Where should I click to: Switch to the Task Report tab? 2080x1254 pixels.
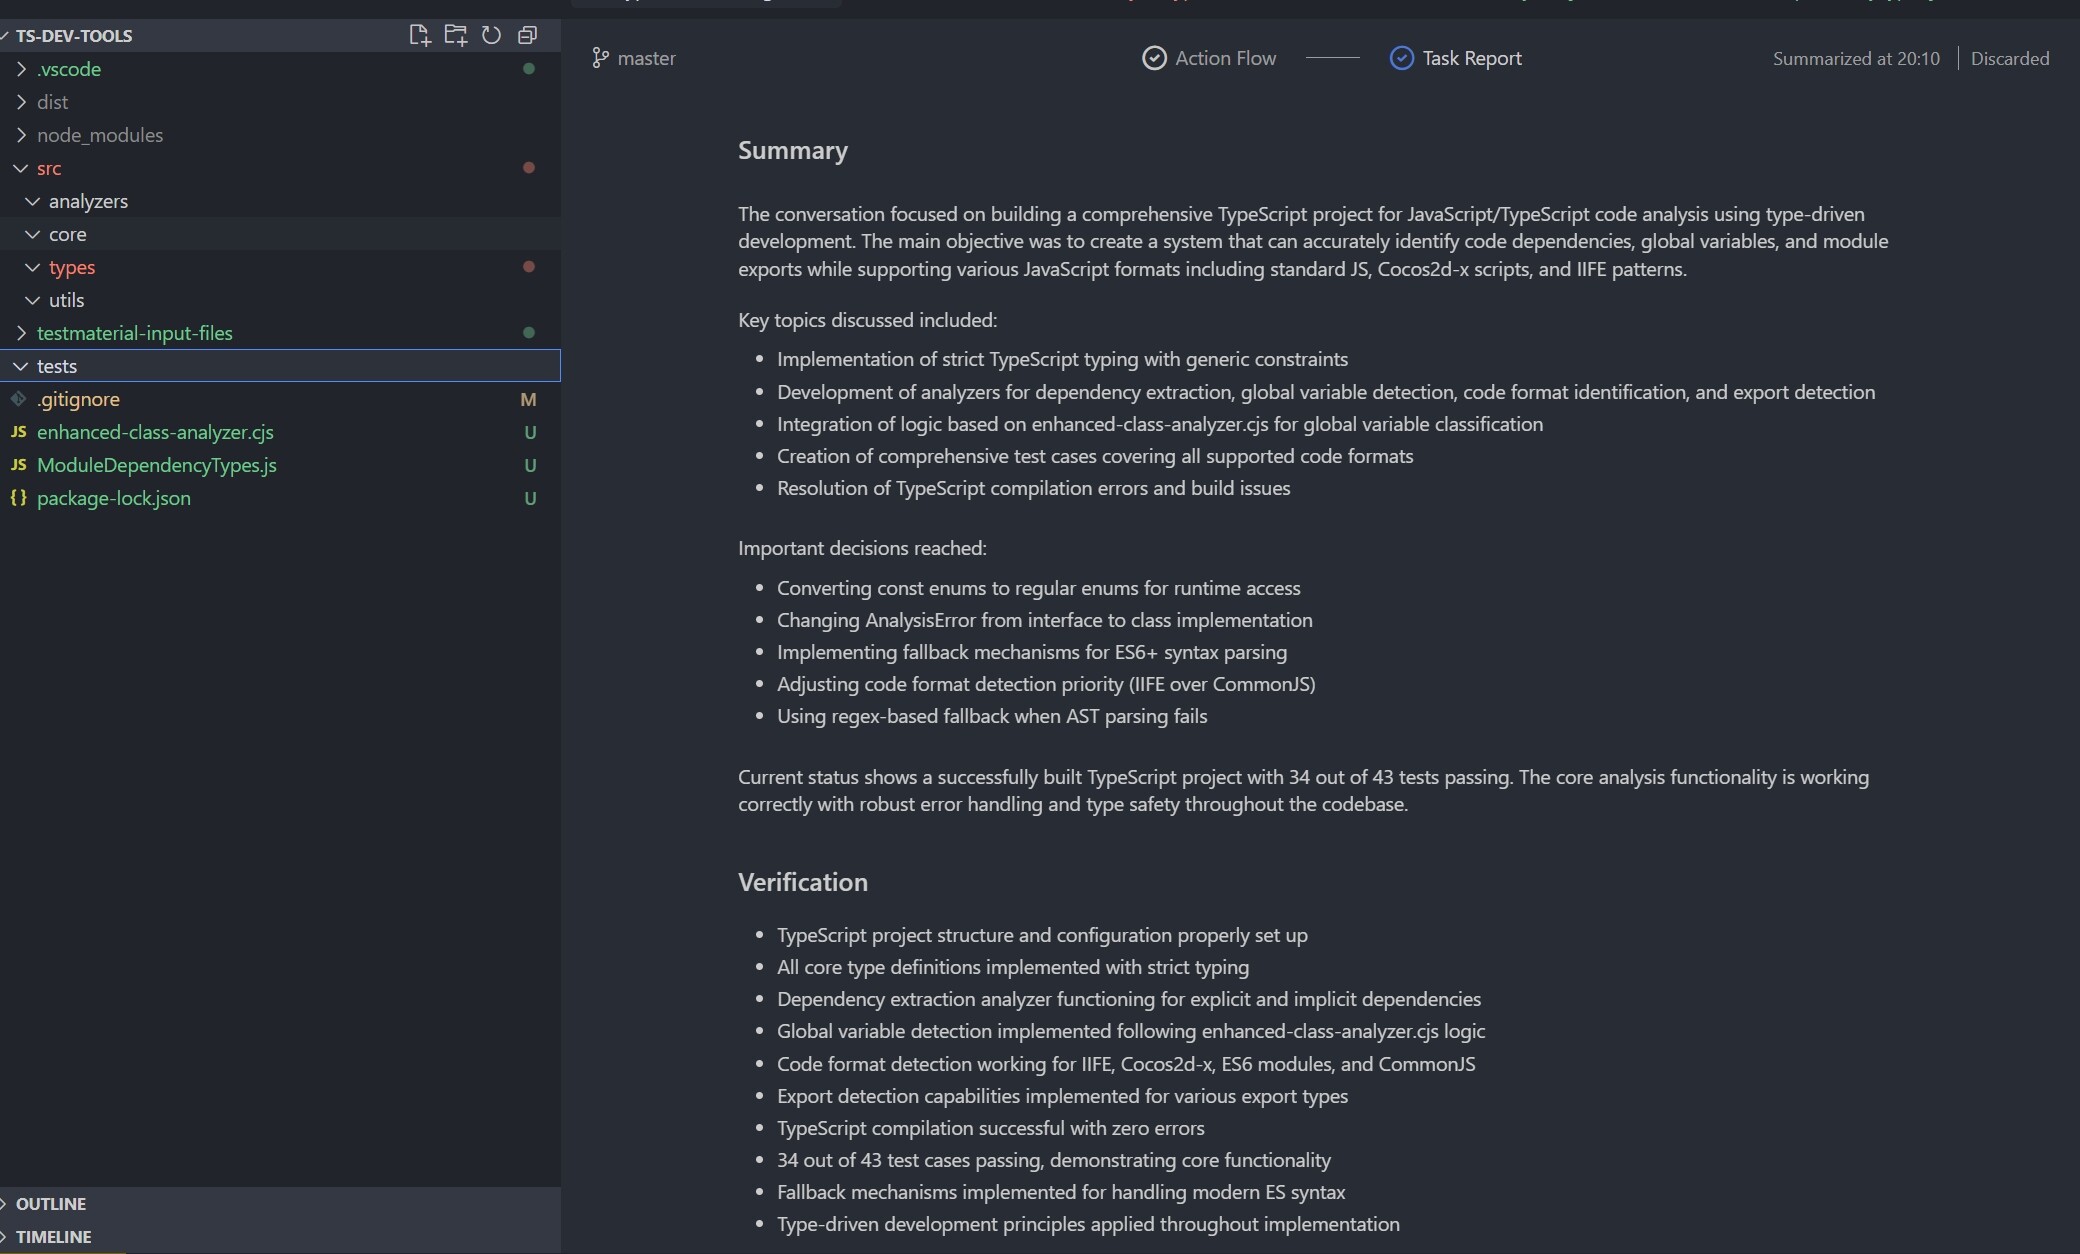click(x=1471, y=58)
